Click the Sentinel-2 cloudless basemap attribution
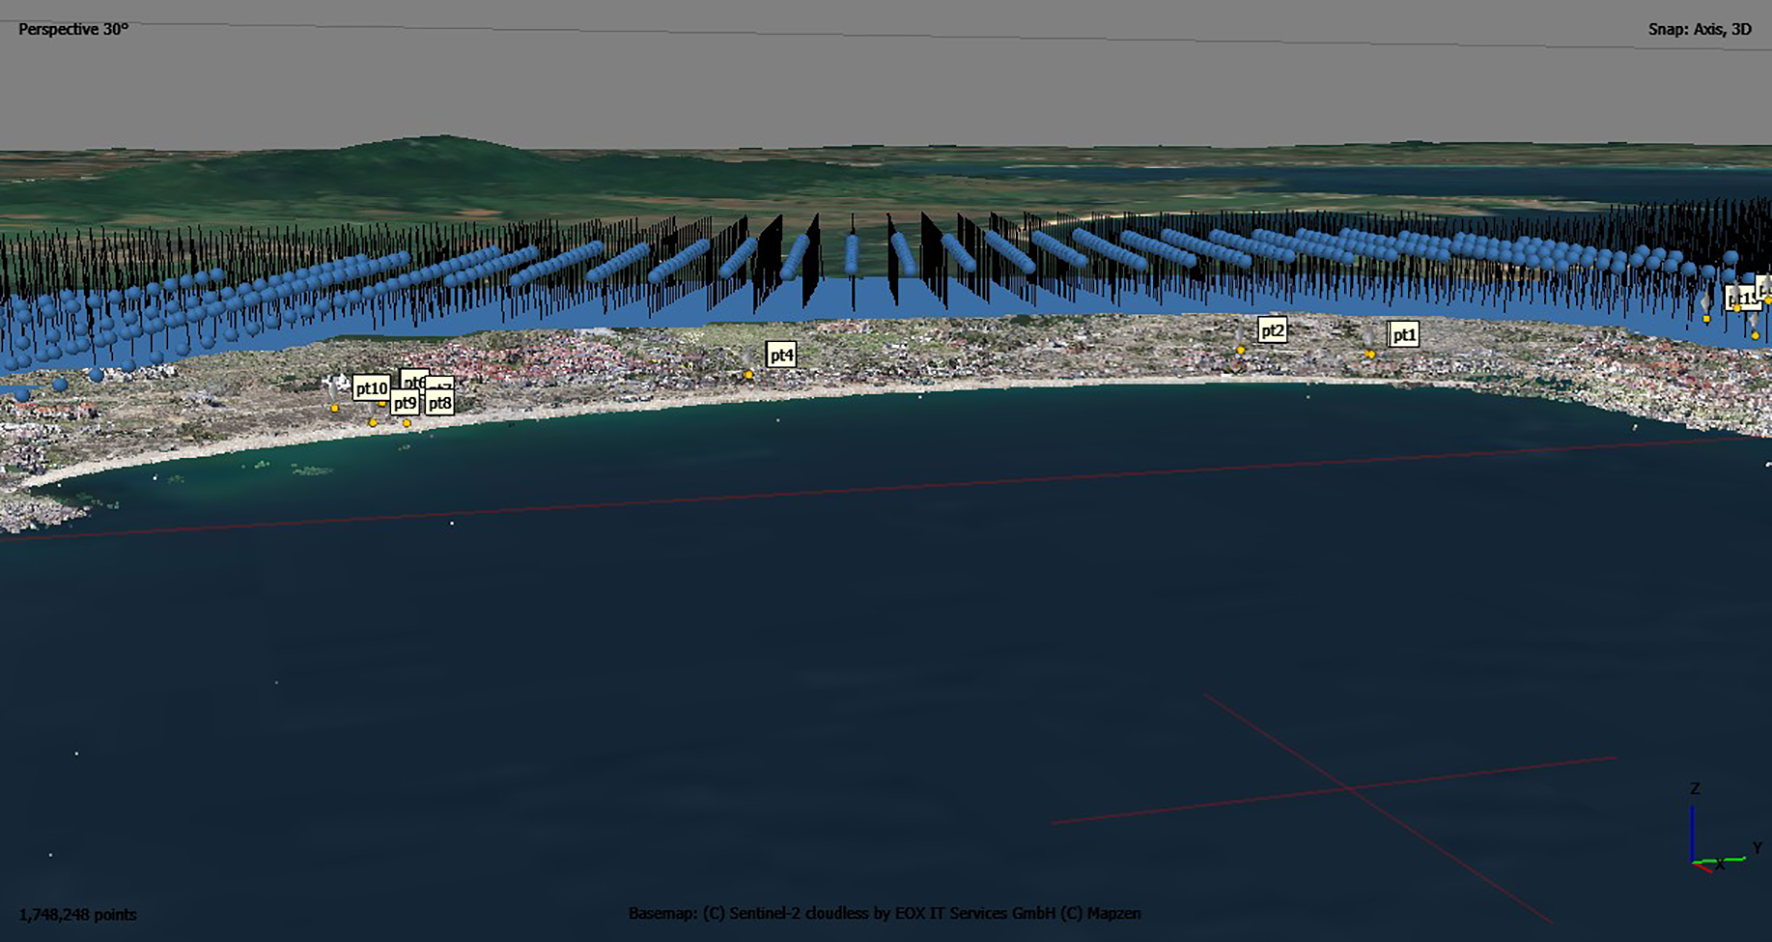 tap(884, 913)
